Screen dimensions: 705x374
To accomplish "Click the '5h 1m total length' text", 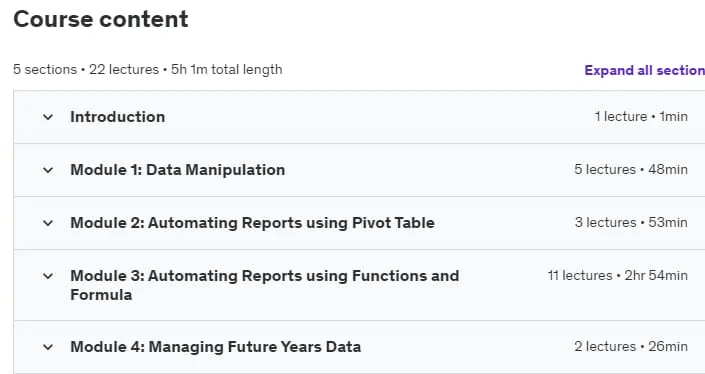I will tap(227, 70).
